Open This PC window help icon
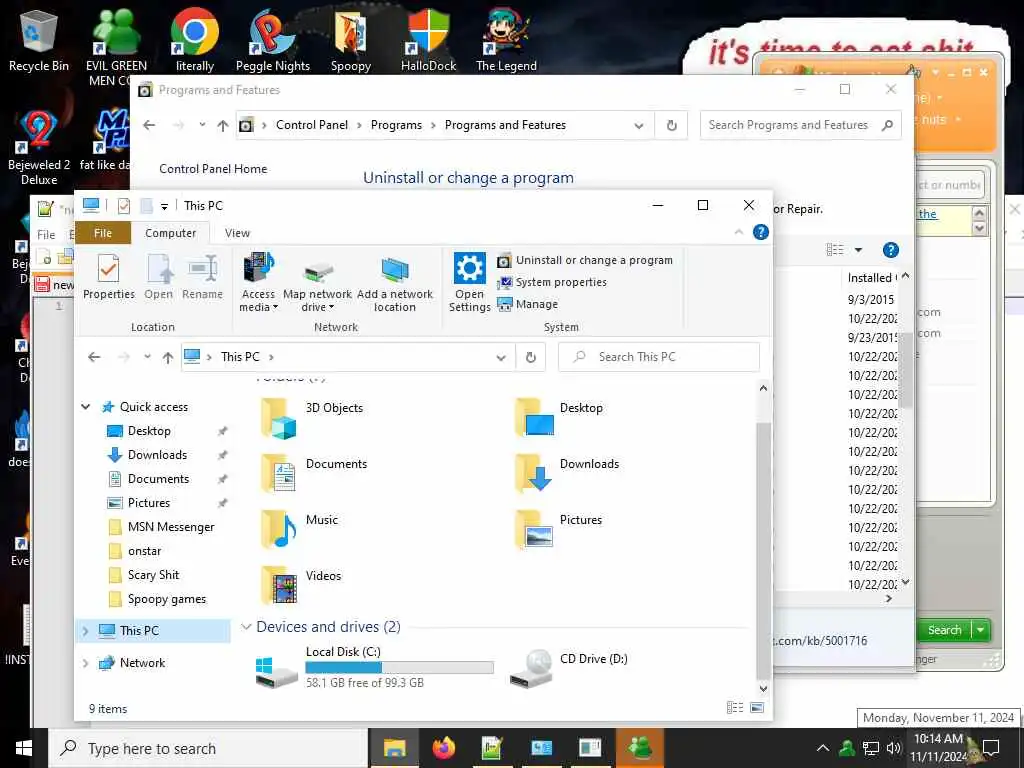 [761, 232]
